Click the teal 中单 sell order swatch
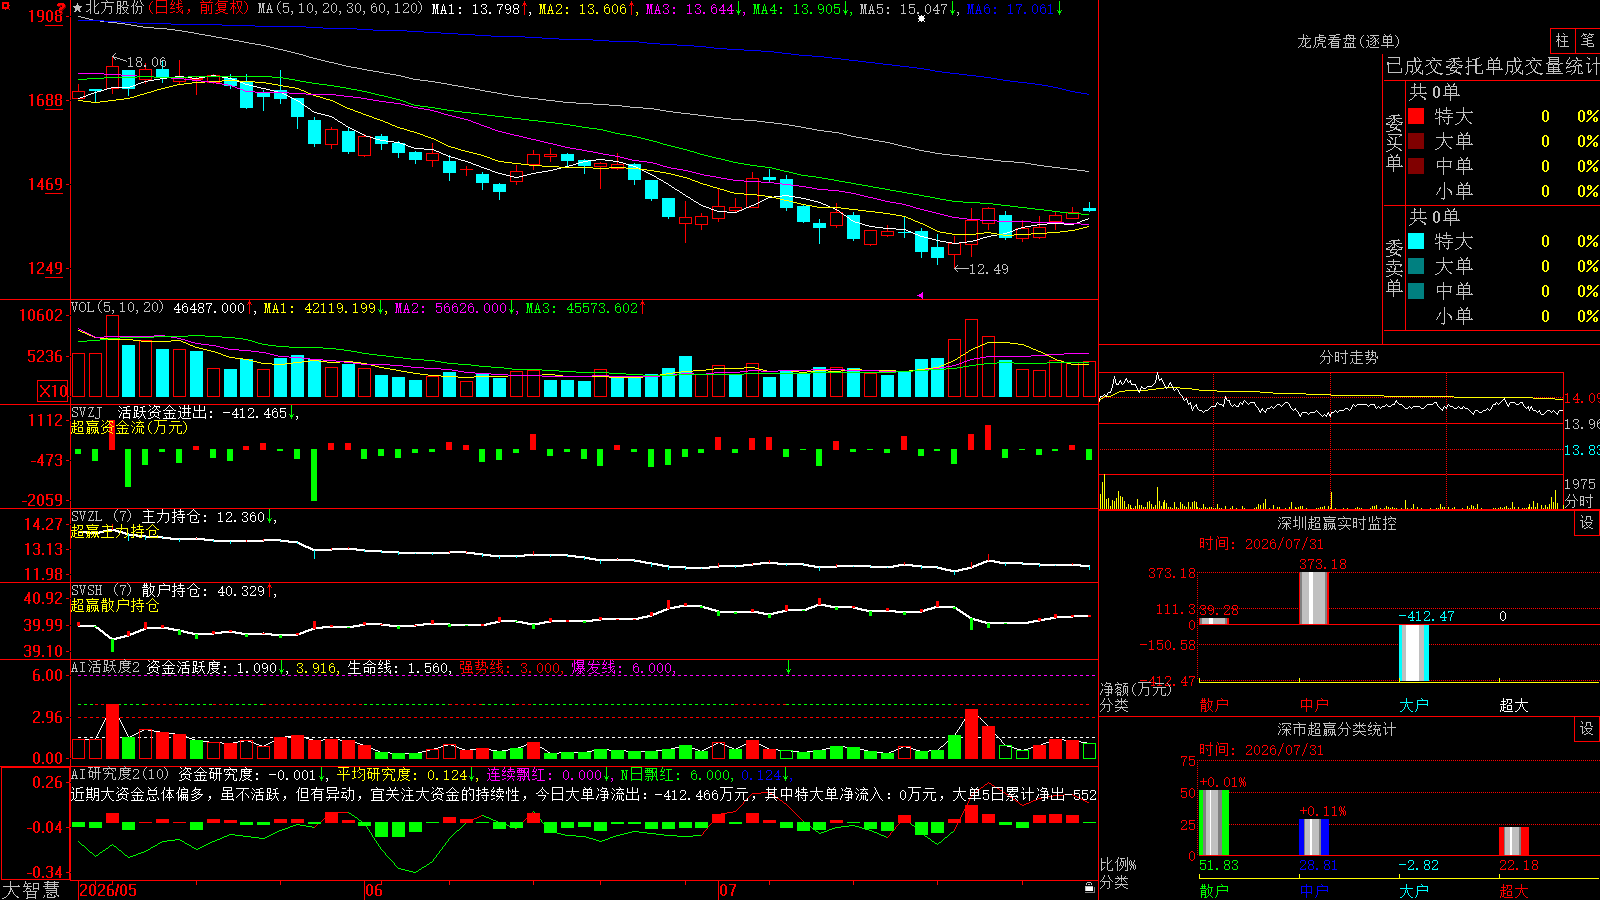 pos(1416,291)
